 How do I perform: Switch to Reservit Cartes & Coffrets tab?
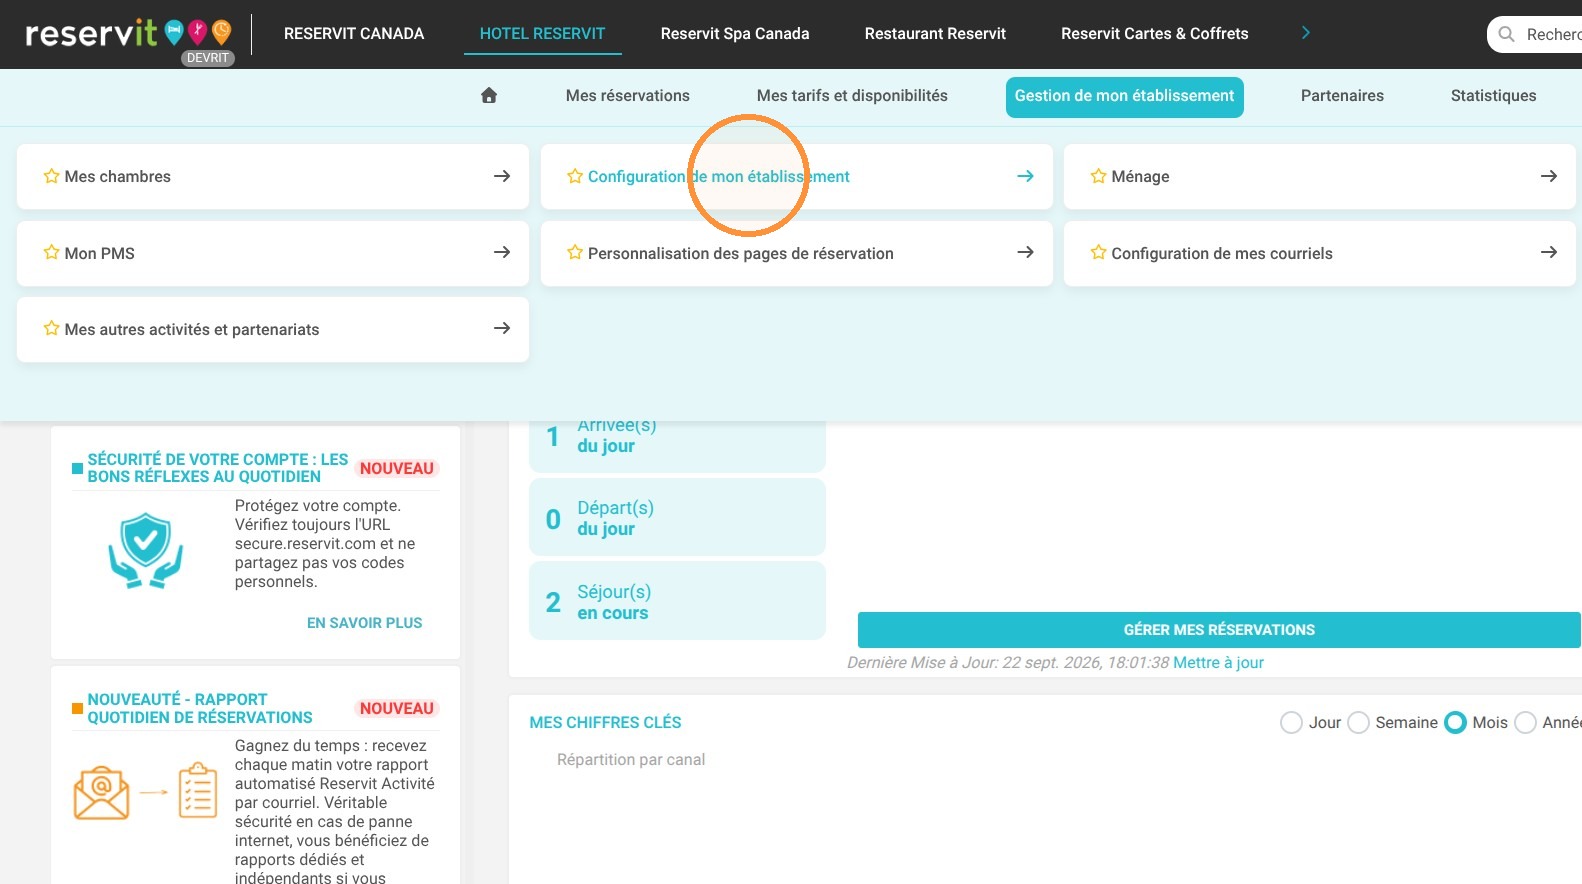(1154, 34)
